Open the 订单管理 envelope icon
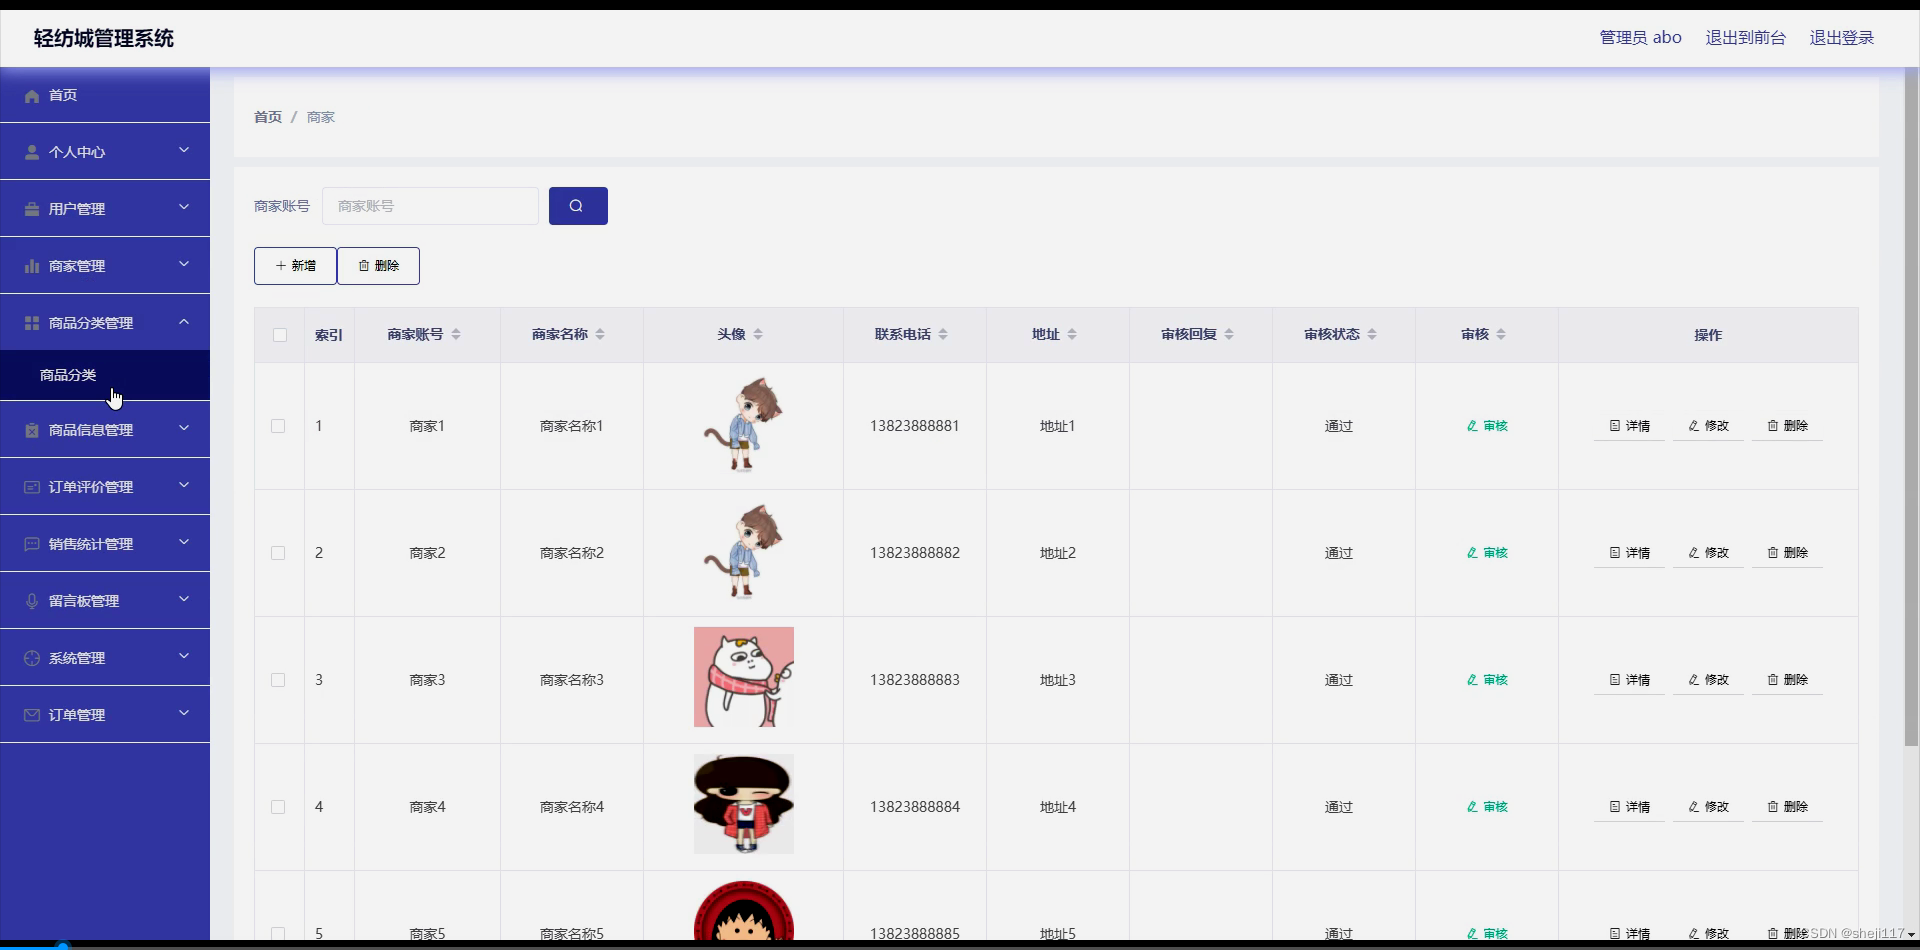This screenshot has width=1920, height=950. point(31,714)
